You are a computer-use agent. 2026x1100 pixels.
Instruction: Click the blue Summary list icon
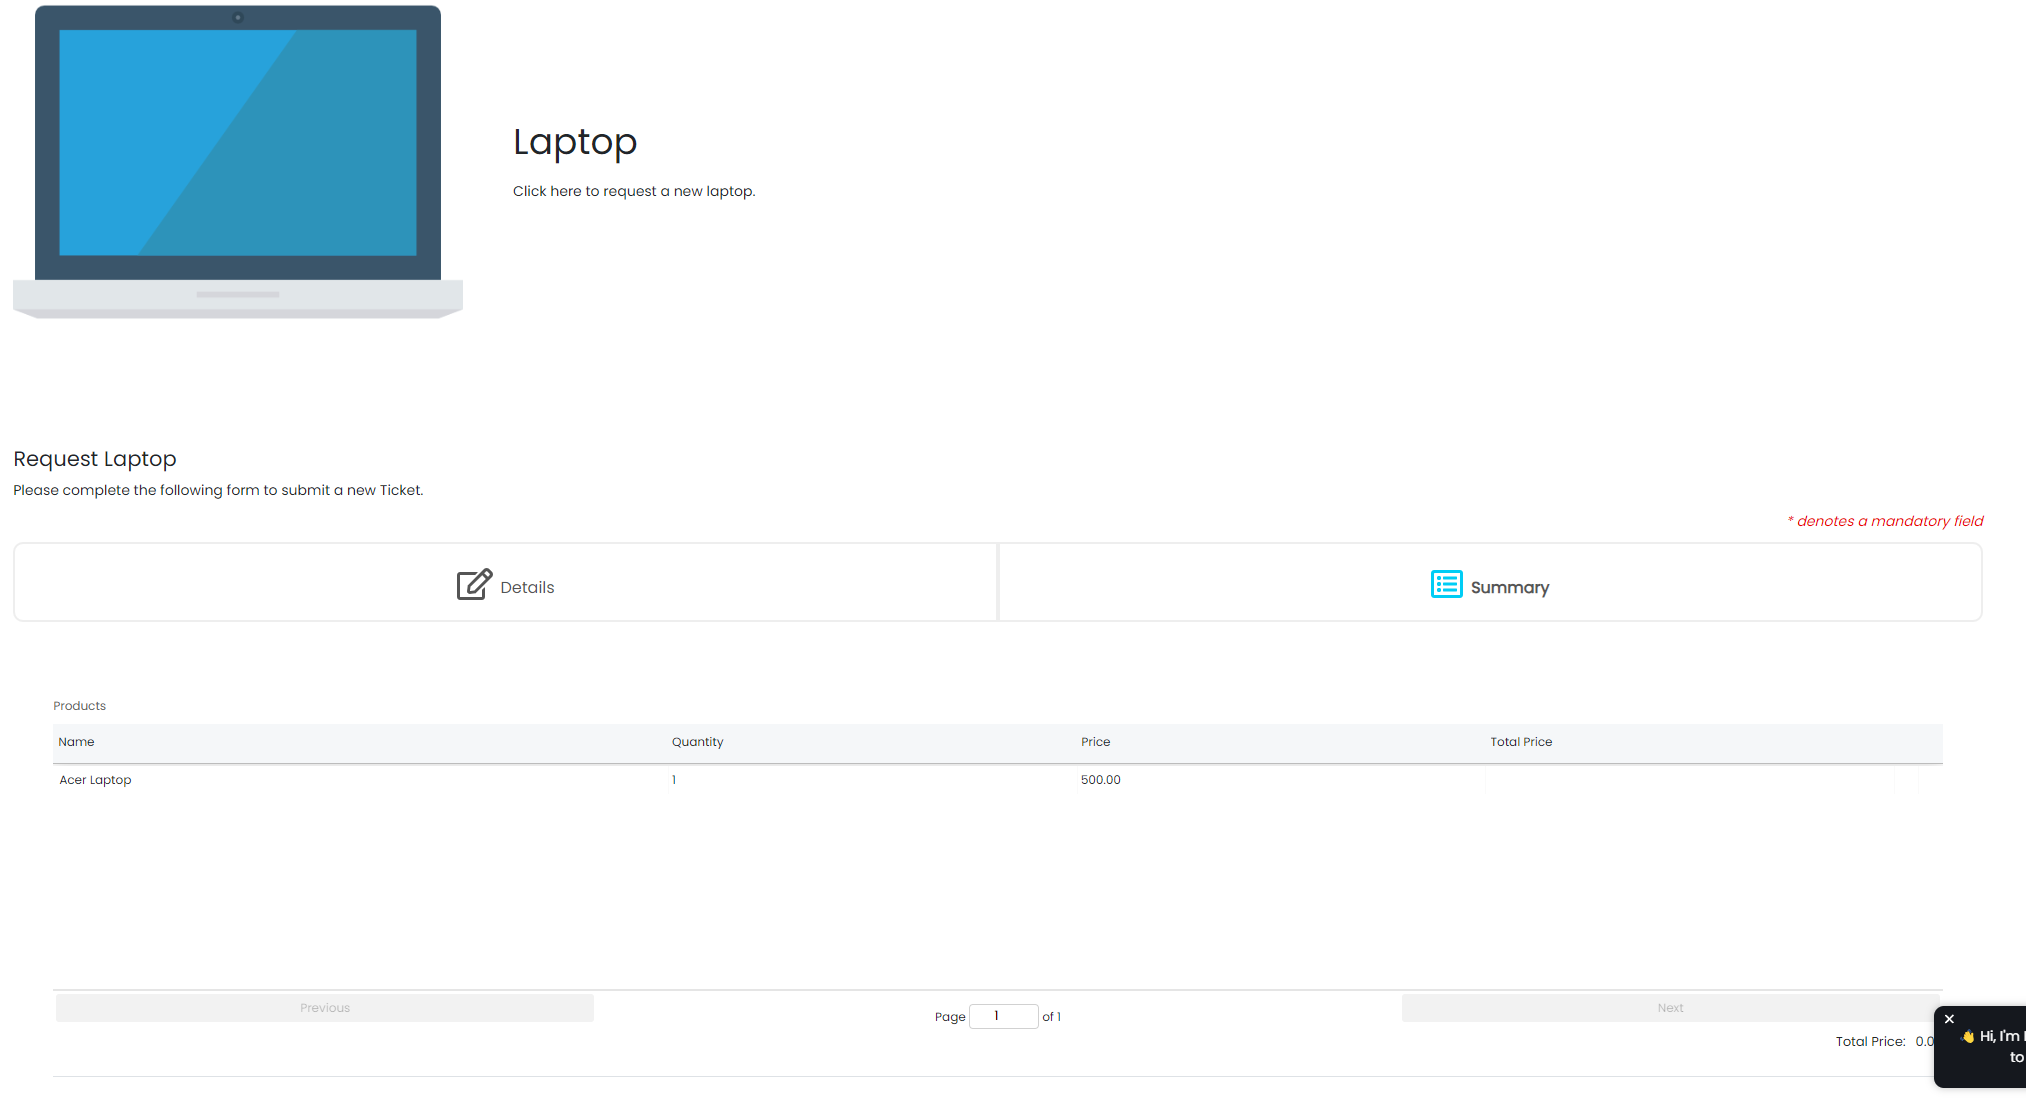[1446, 584]
